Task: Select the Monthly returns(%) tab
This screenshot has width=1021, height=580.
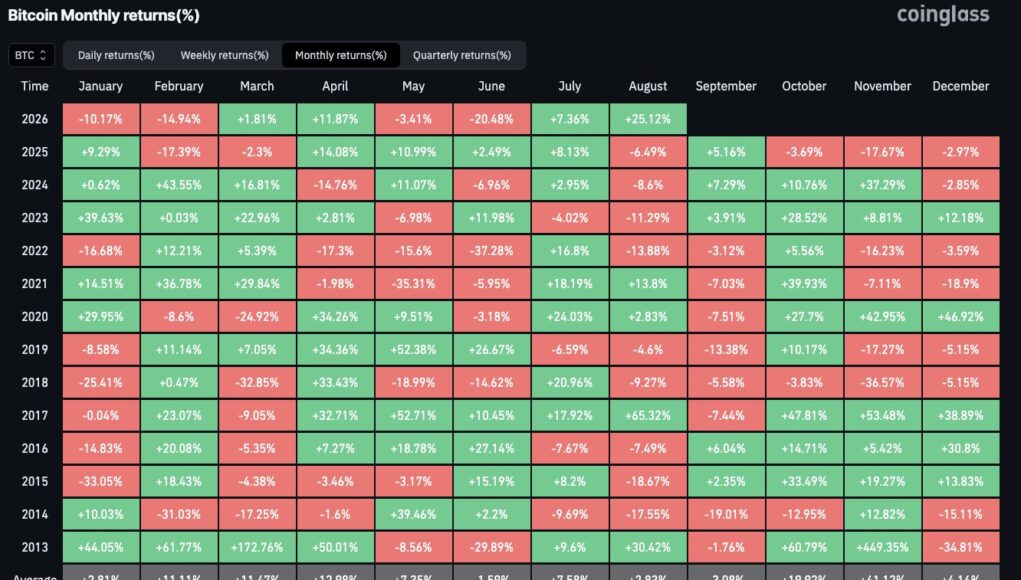Action: click(x=341, y=55)
